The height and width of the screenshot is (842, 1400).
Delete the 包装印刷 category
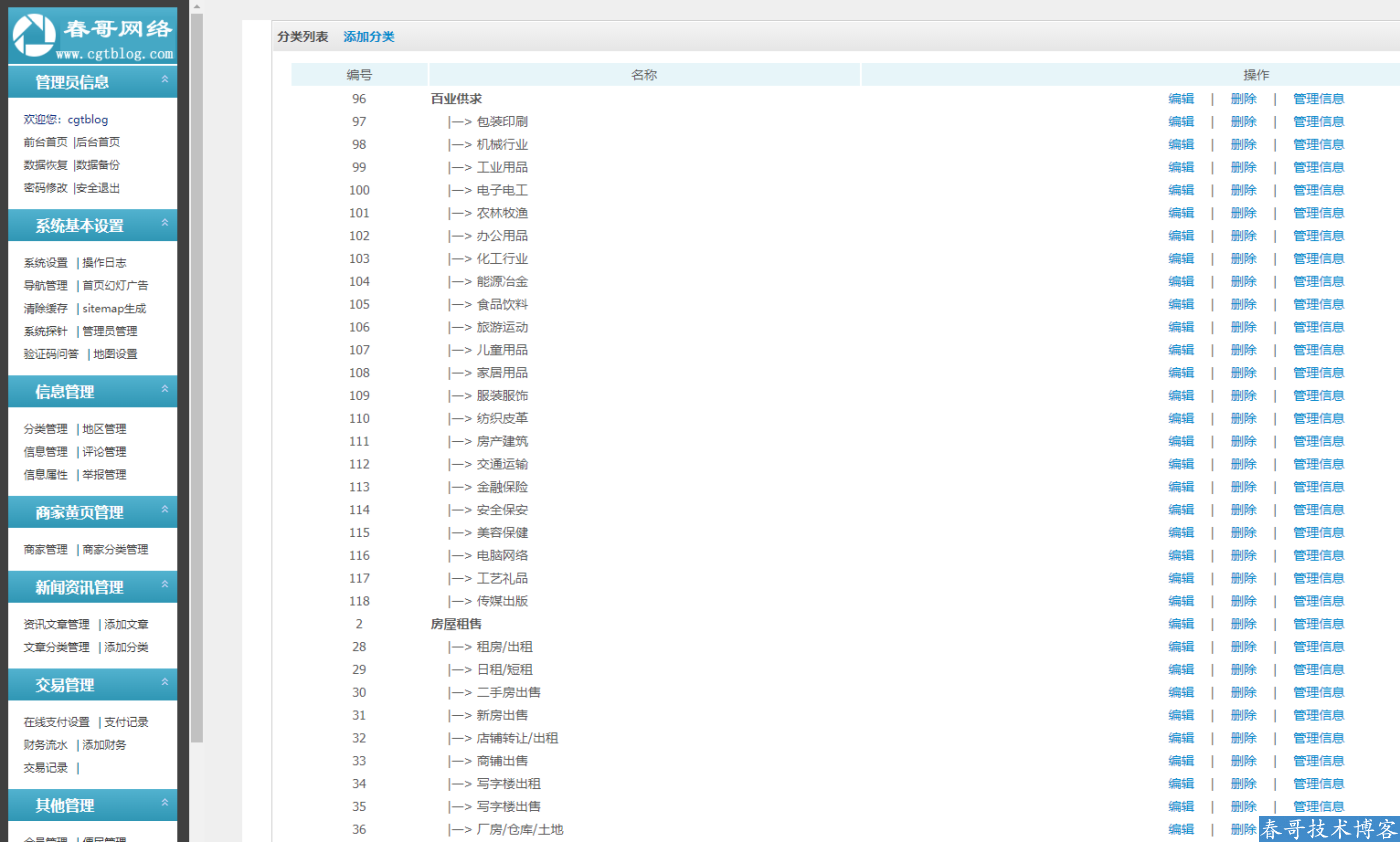tap(1243, 122)
